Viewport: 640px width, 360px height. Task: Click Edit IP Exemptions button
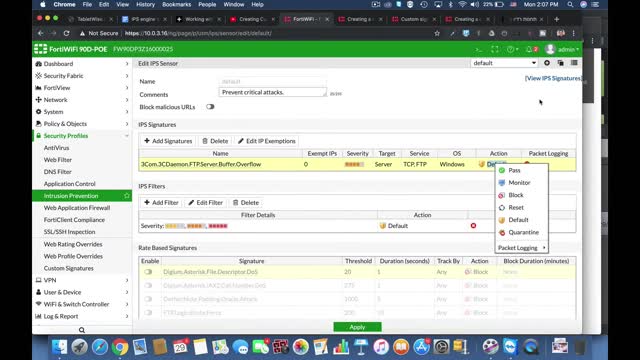(x=267, y=141)
